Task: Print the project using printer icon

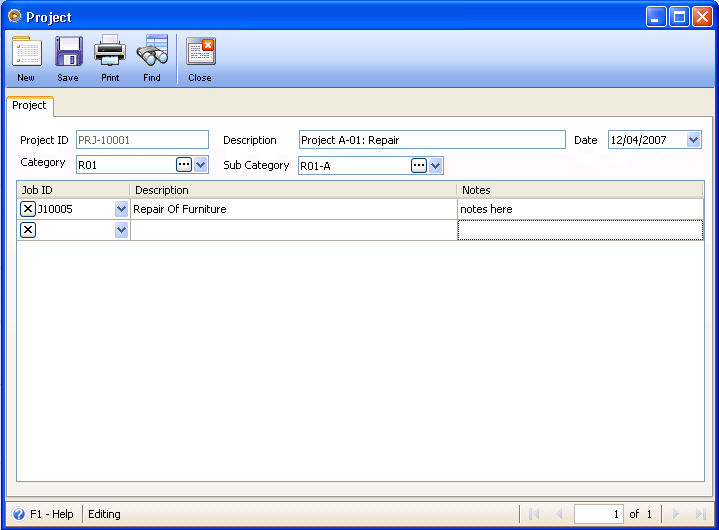Action: [x=110, y=59]
